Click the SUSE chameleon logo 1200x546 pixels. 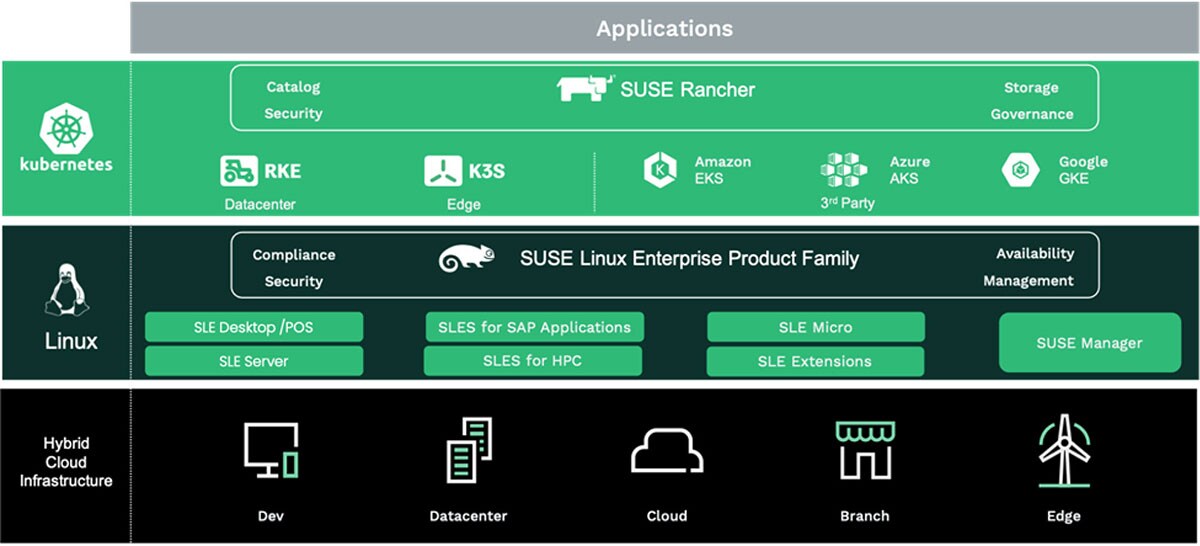(x=467, y=258)
